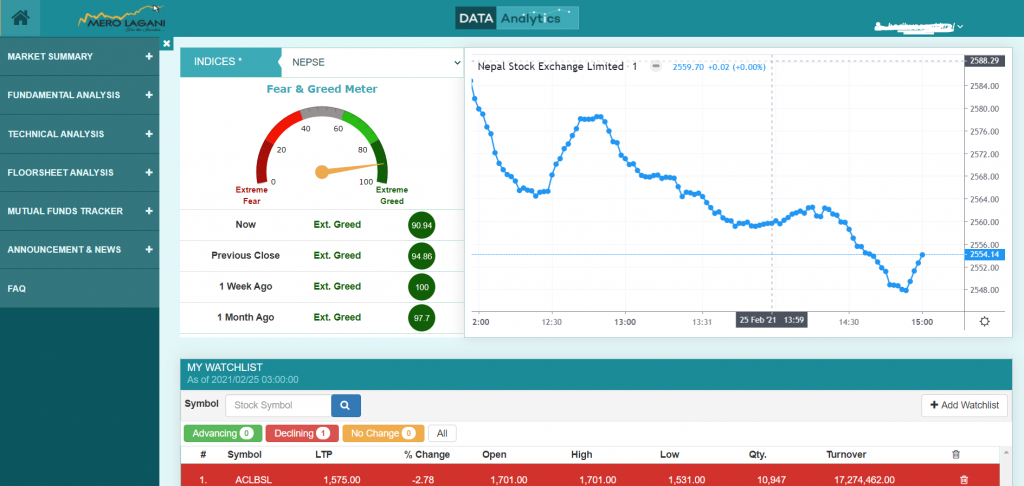This screenshot has height=486, width=1024.
Task: Open the FAQ page
Action: click(x=80, y=288)
